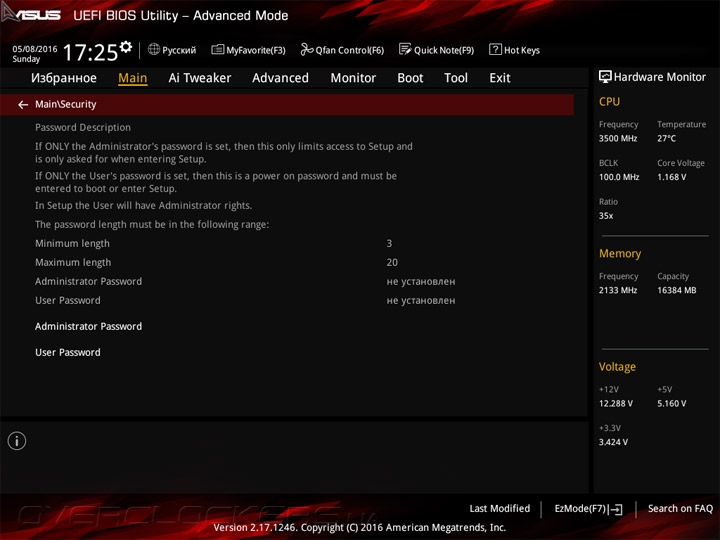The image size is (720, 540).
Task: Click the +3.3V reading 3.424 V
Action: 613,442
